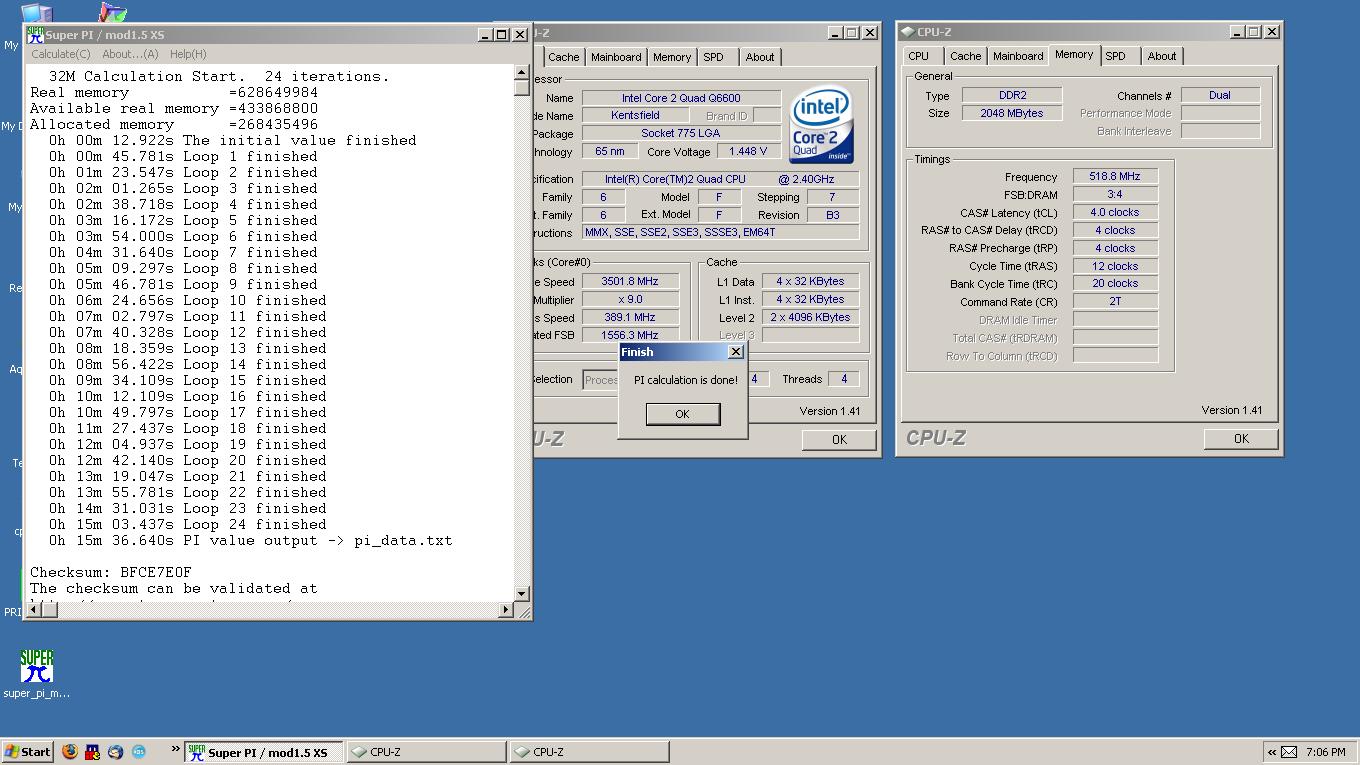Click the 7:06 PM taskbar clock

tap(1326, 752)
